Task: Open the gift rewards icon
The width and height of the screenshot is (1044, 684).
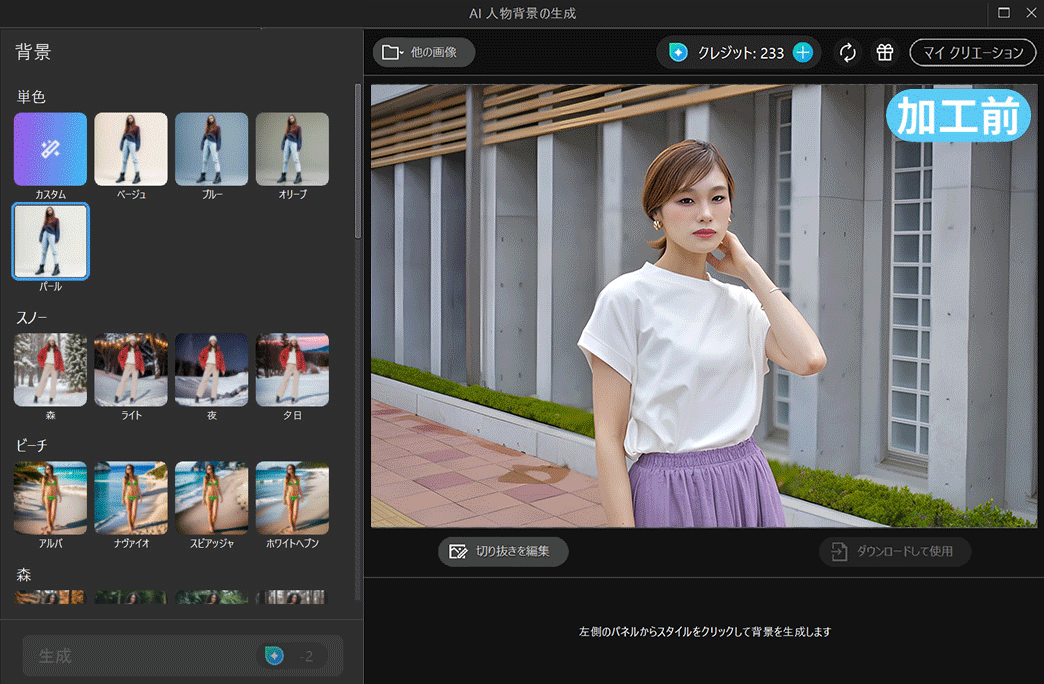Action: (x=884, y=52)
